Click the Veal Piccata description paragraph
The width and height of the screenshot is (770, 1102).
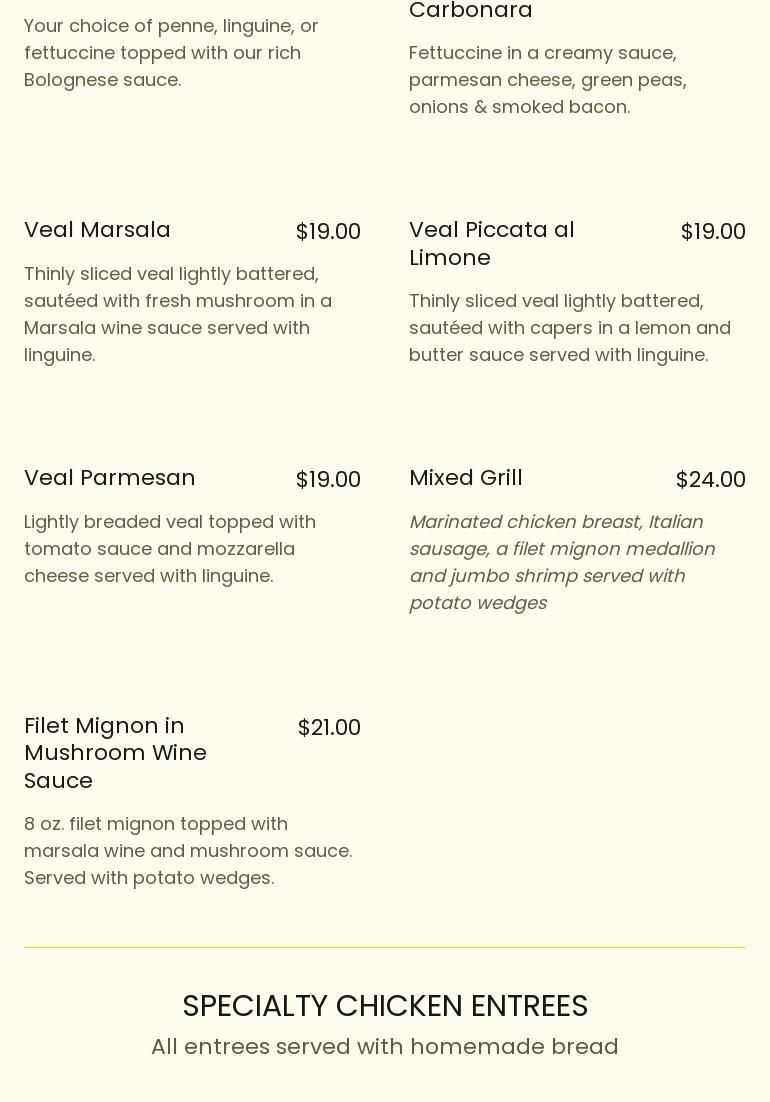click(570, 328)
